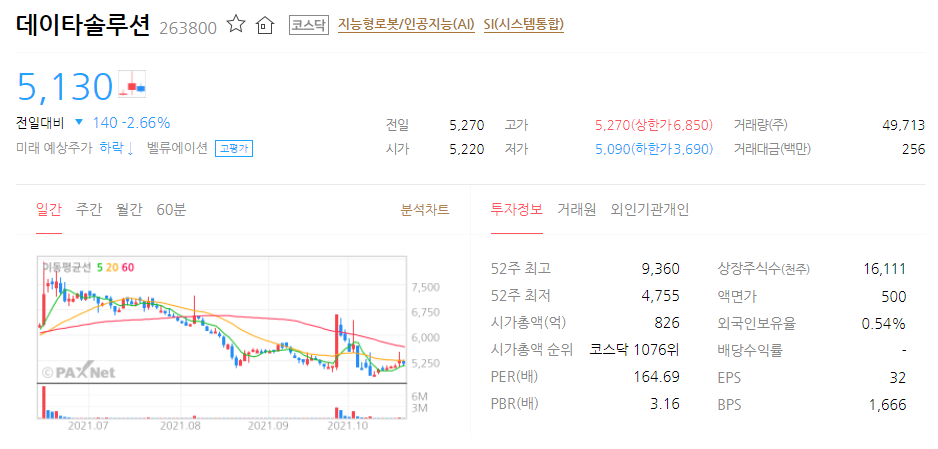Select the 투자정보 tab
The height and width of the screenshot is (449, 938).
click(516, 210)
